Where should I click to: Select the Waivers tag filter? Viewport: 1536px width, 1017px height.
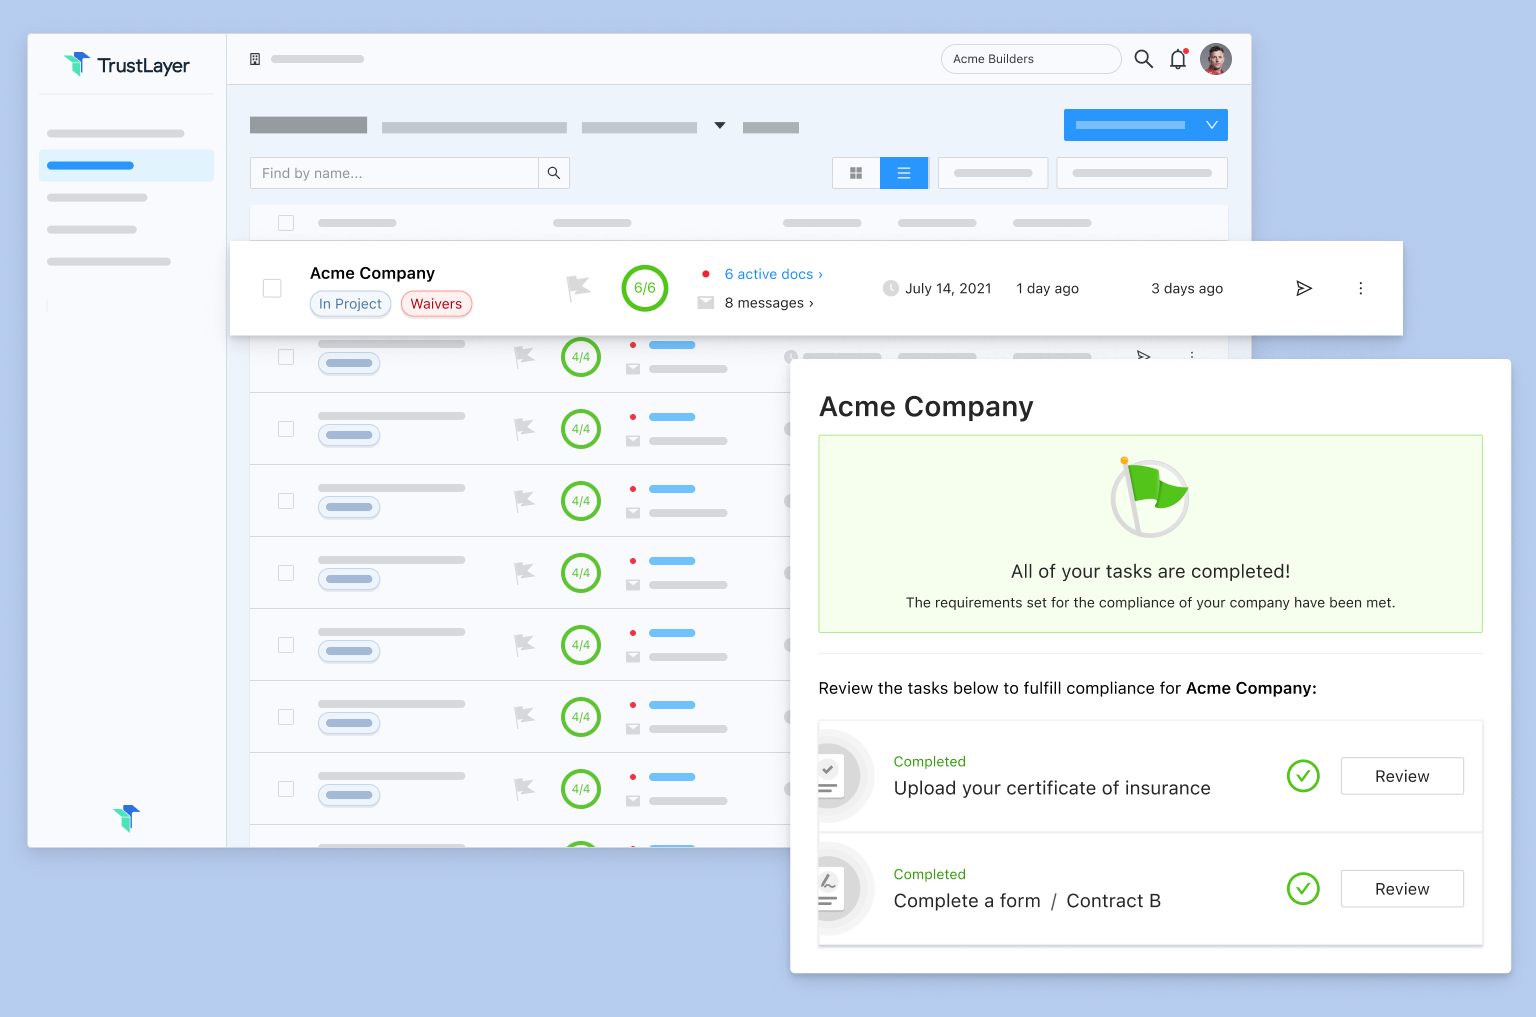[436, 304]
